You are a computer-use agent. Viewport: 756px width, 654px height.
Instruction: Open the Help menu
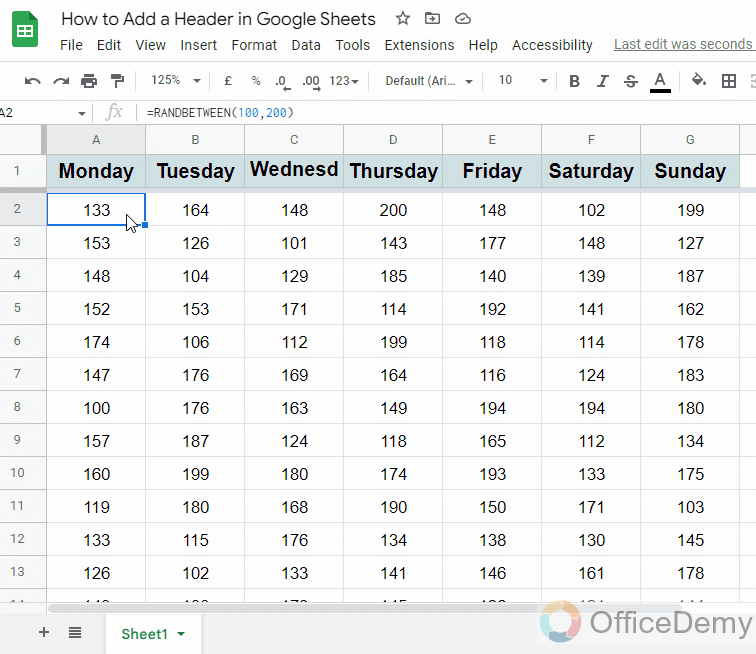tap(483, 45)
